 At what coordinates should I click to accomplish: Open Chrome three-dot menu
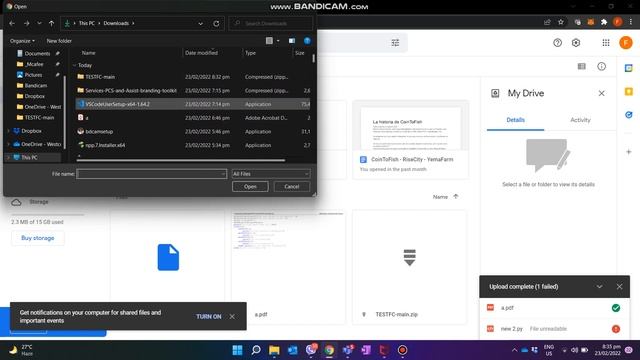click(x=631, y=22)
